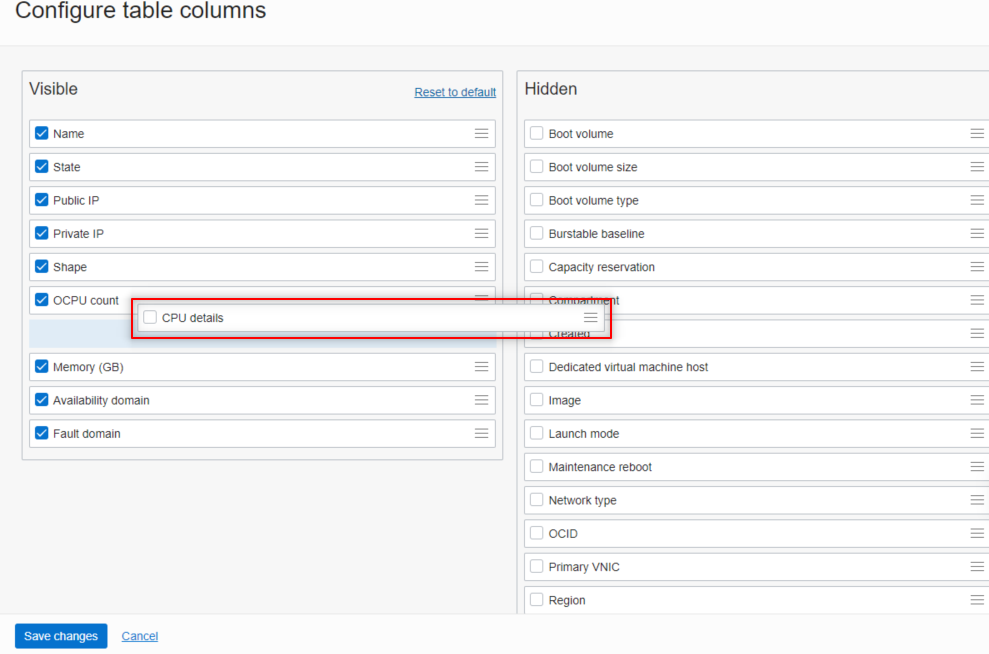Grab the drag handle next to Boot volume
The image size is (989, 654).
(x=977, y=133)
